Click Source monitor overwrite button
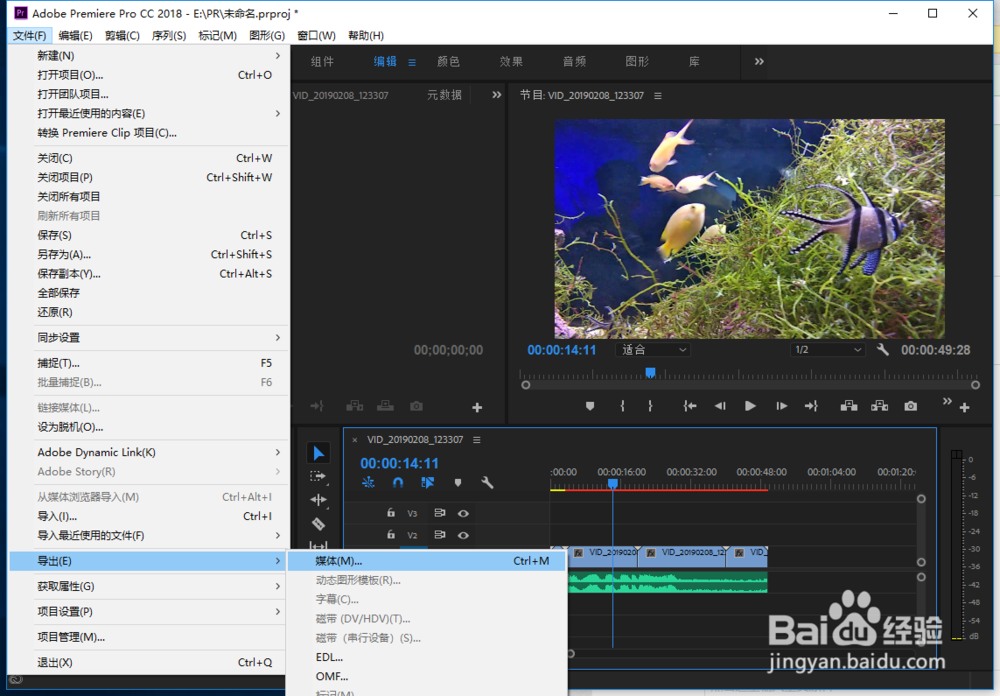Screen dimensions: 1000x696 [x=385, y=406]
